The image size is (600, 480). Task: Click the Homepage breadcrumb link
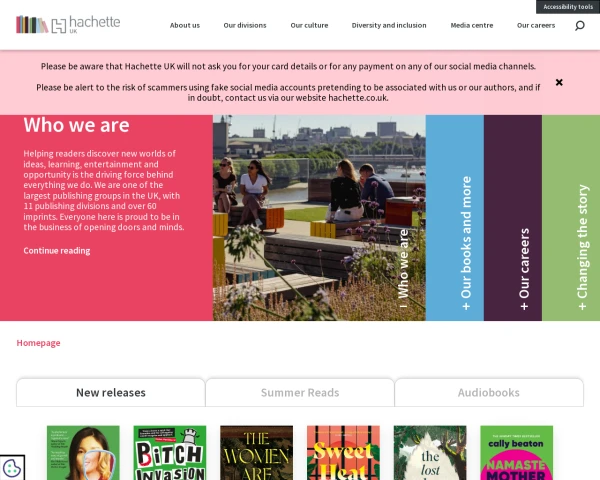coord(38,343)
